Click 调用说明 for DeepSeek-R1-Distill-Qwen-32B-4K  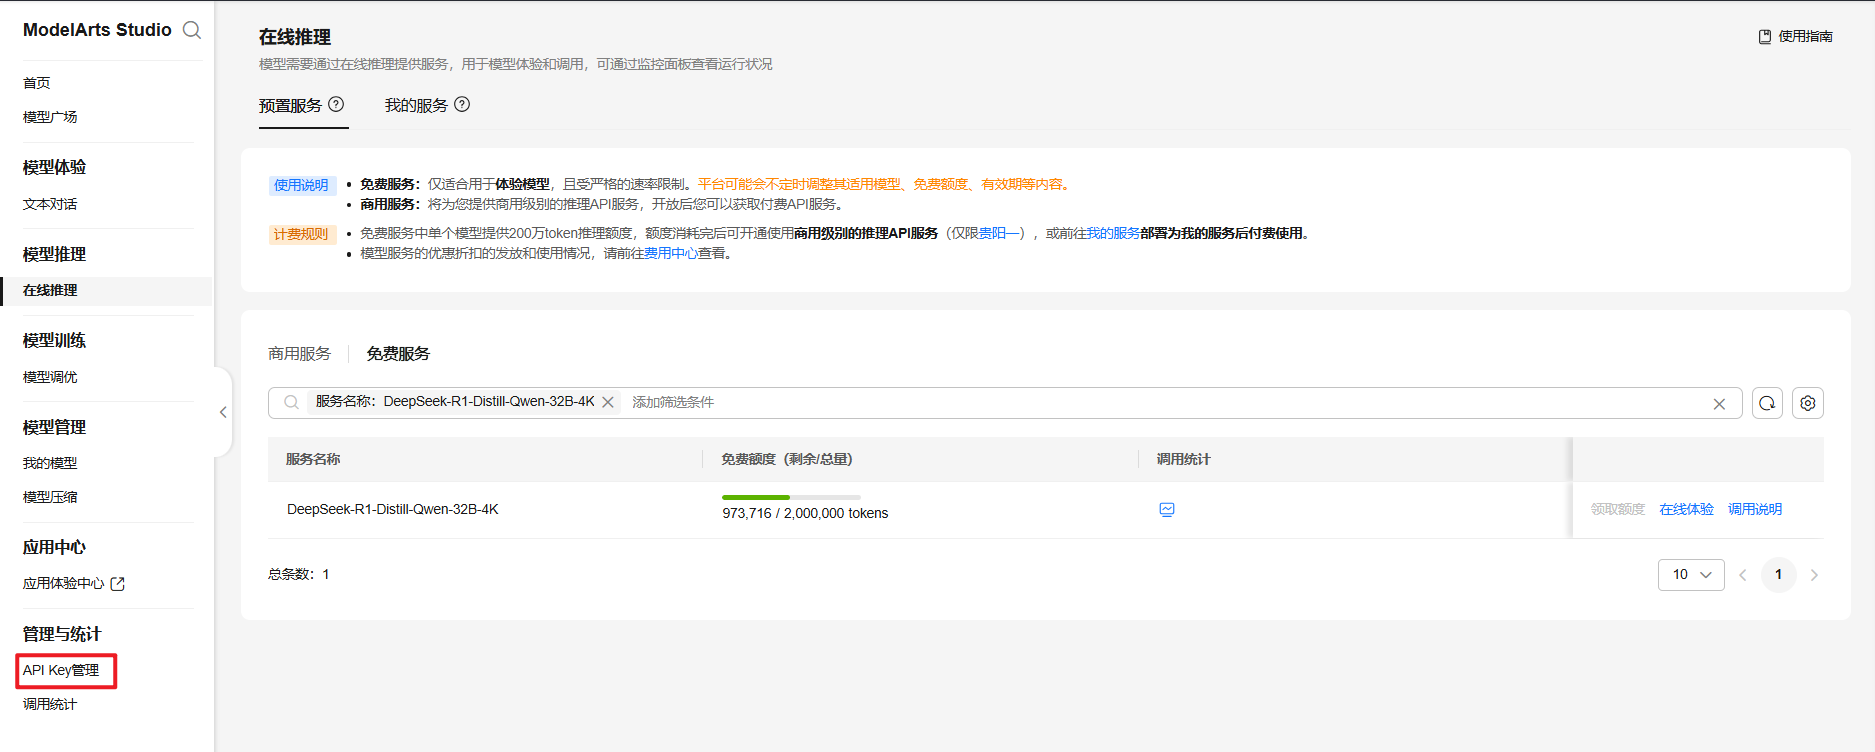pyautogui.click(x=1755, y=509)
